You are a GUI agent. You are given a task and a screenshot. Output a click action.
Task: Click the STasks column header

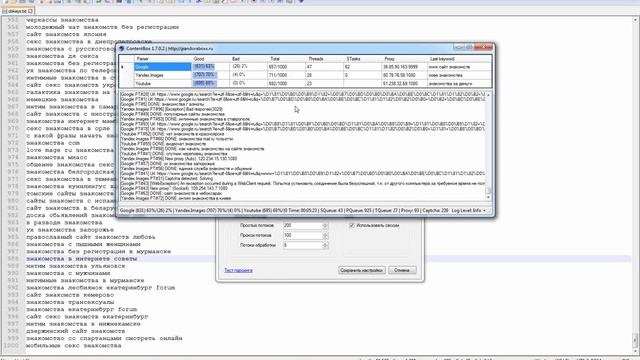[362, 59]
